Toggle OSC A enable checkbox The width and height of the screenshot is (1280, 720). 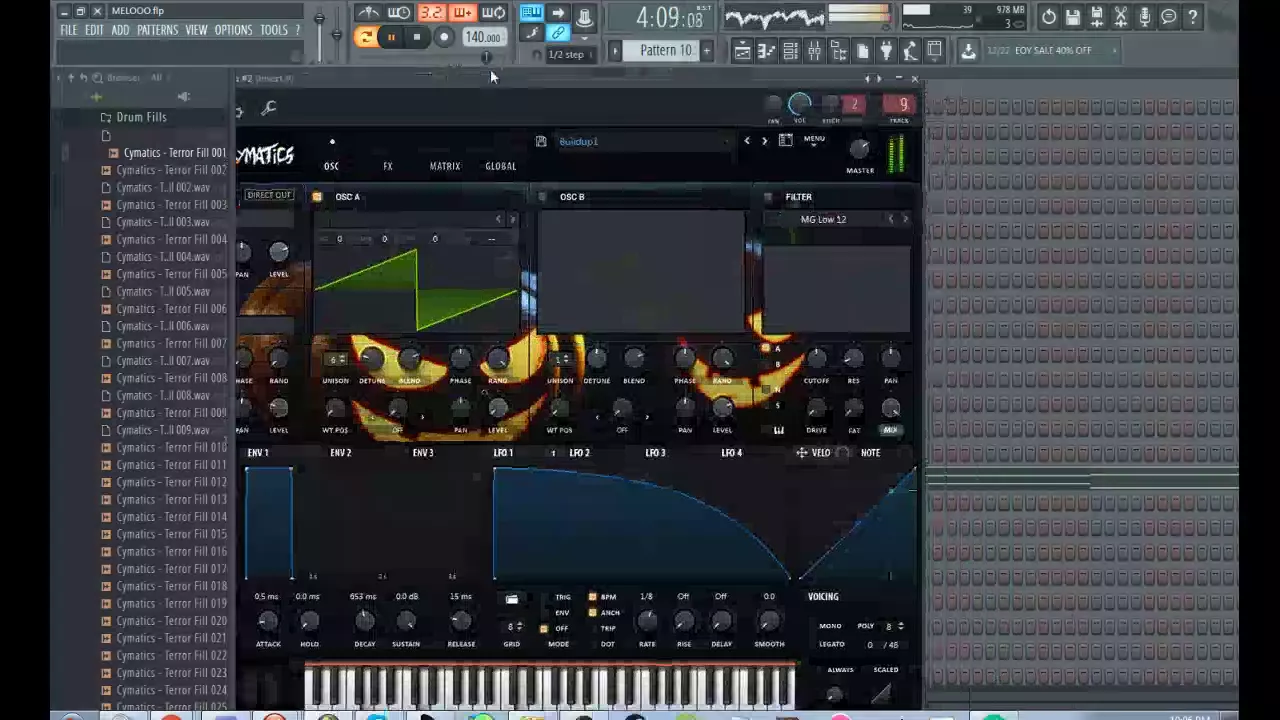click(x=317, y=197)
